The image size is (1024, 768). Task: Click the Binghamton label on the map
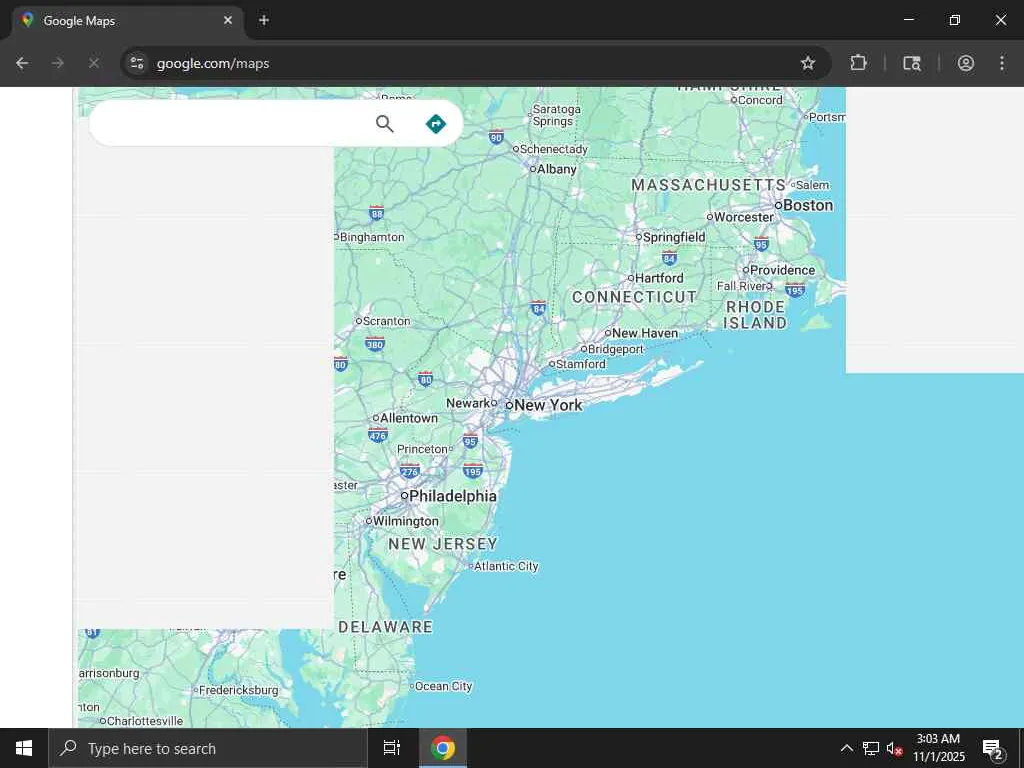(372, 237)
